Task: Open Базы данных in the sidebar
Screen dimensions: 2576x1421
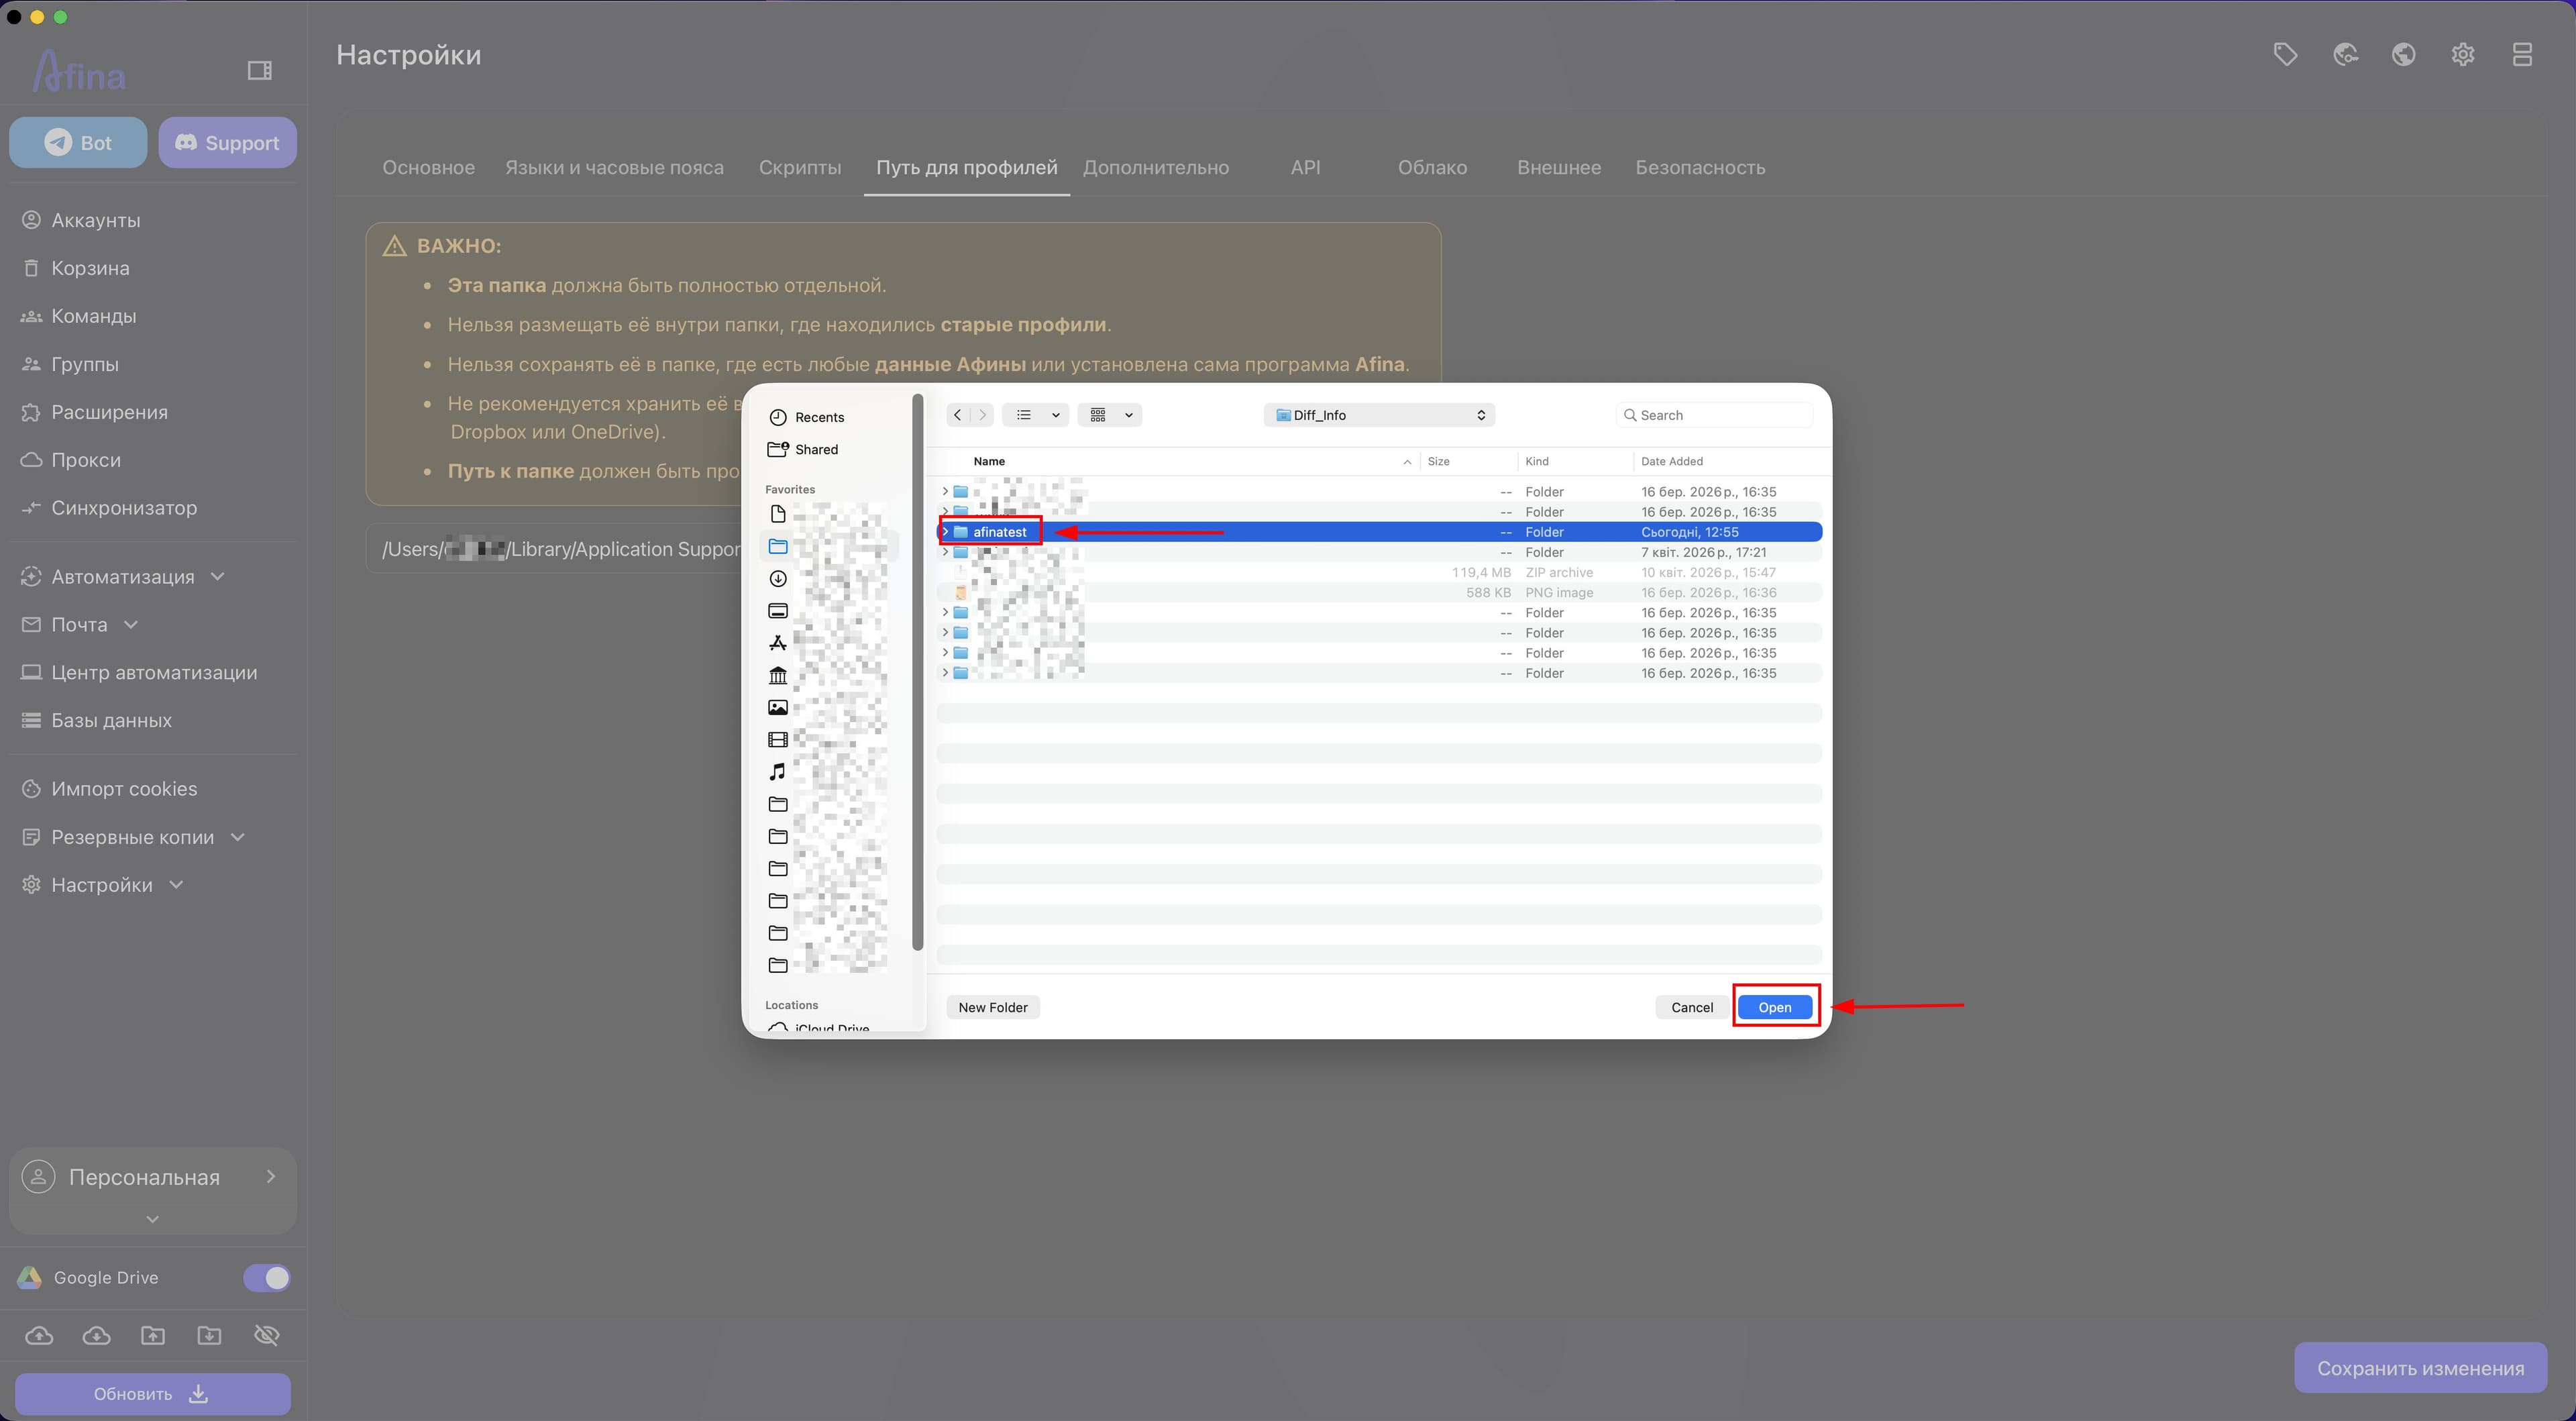Action: pyautogui.click(x=111, y=721)
